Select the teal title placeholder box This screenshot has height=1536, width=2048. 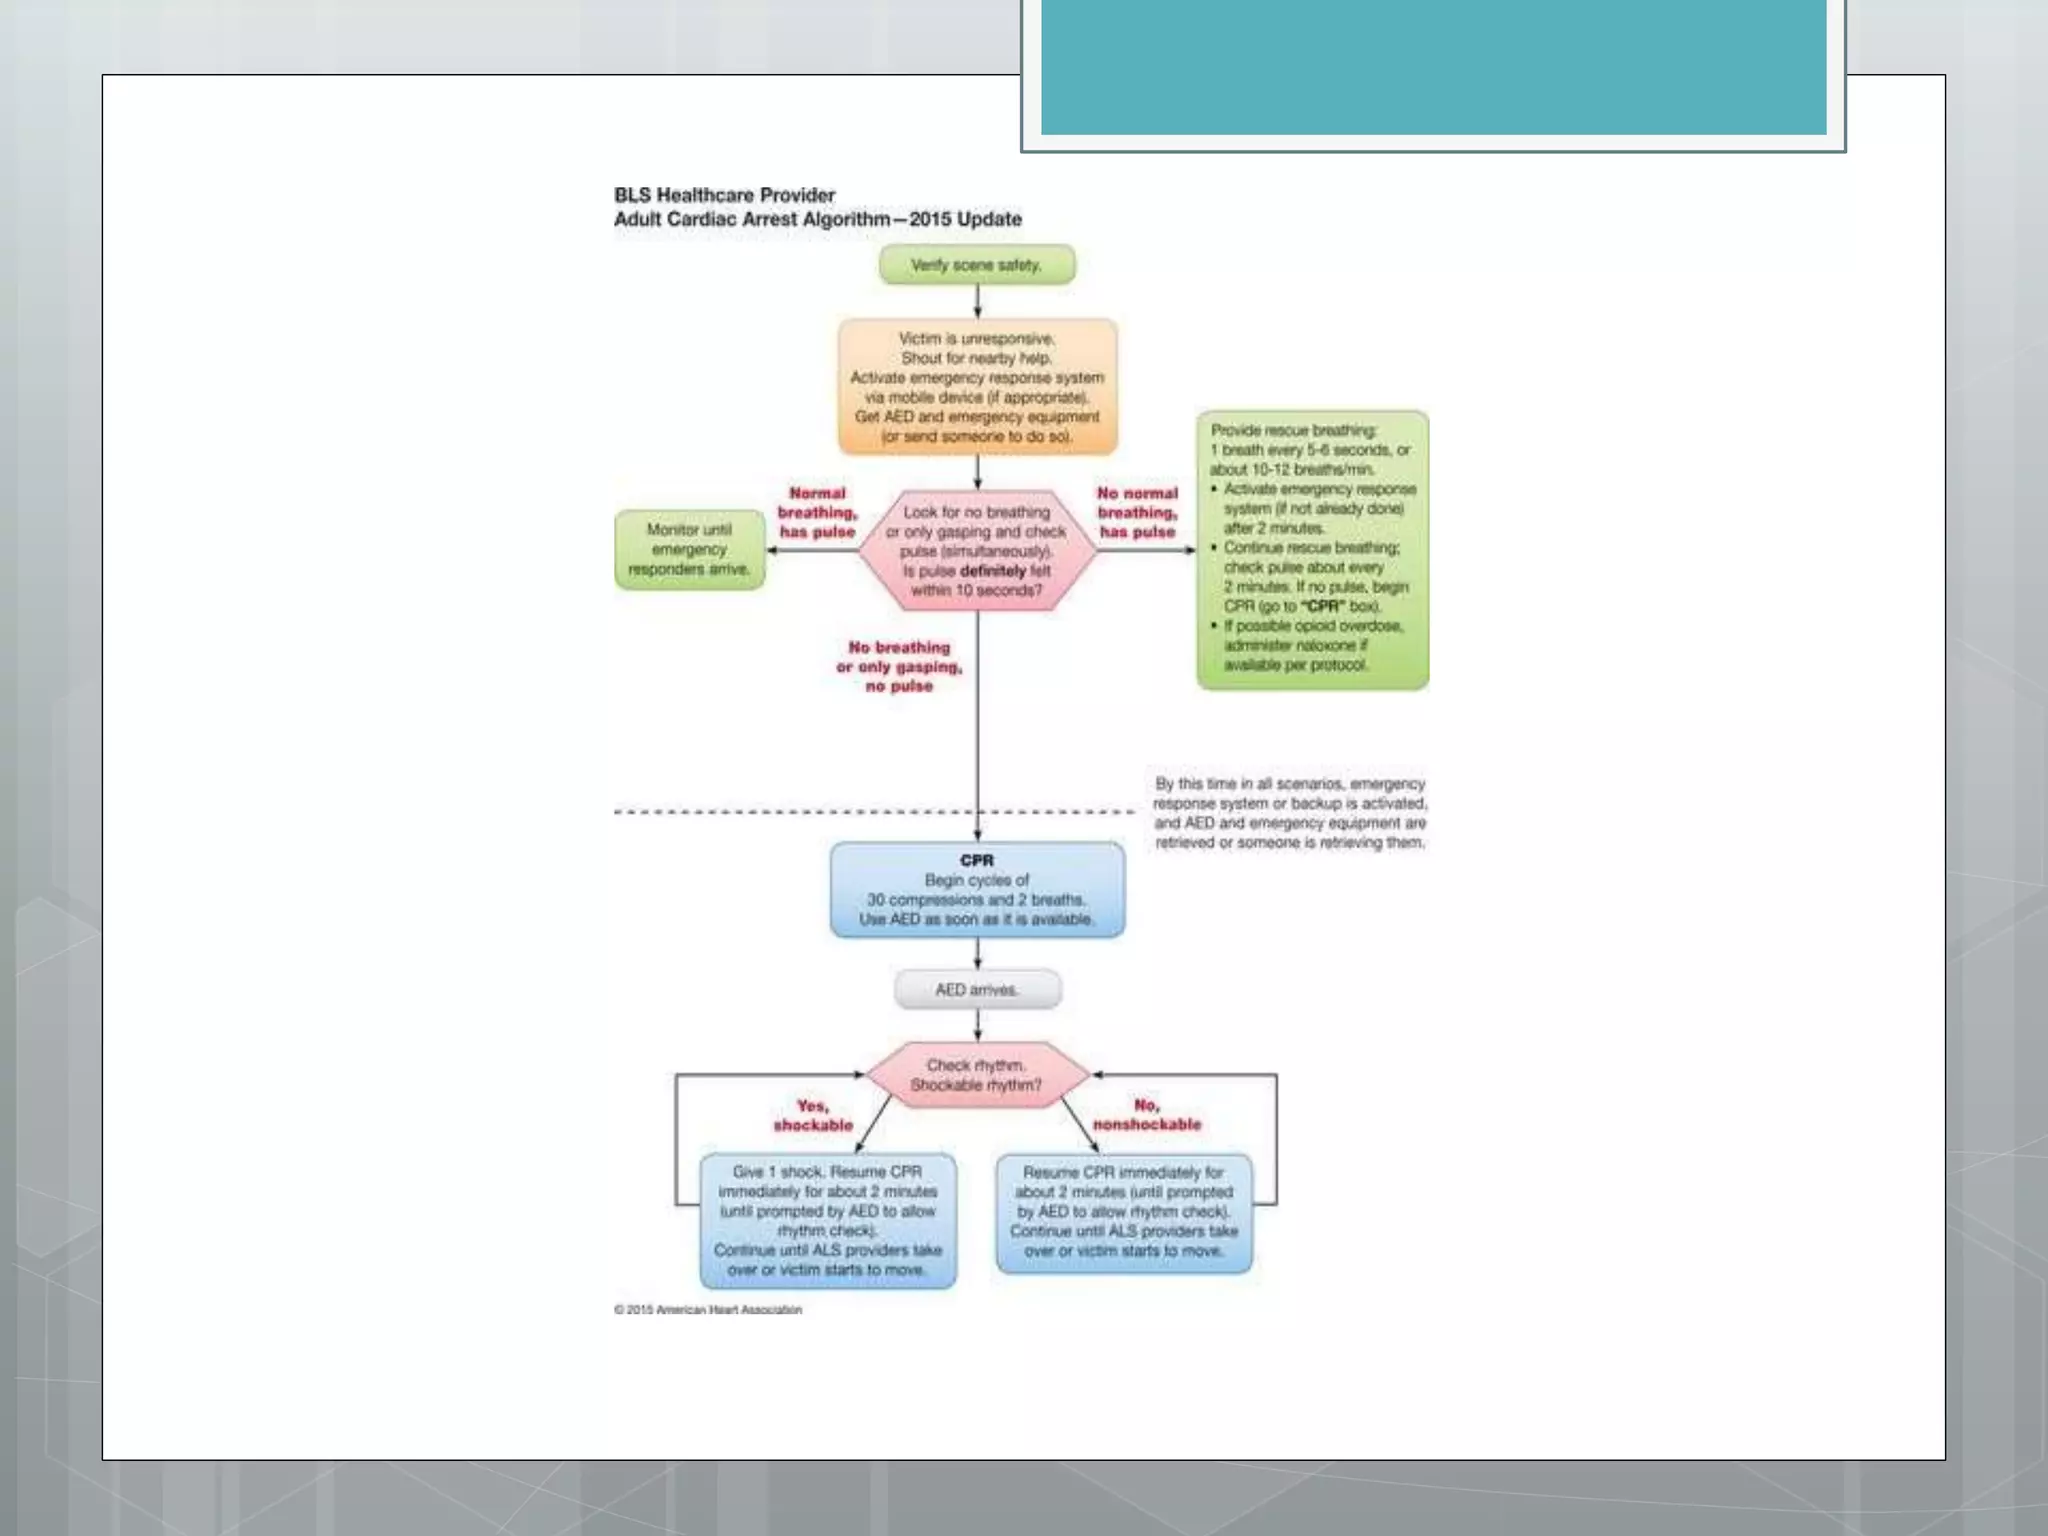(1433, 66)
